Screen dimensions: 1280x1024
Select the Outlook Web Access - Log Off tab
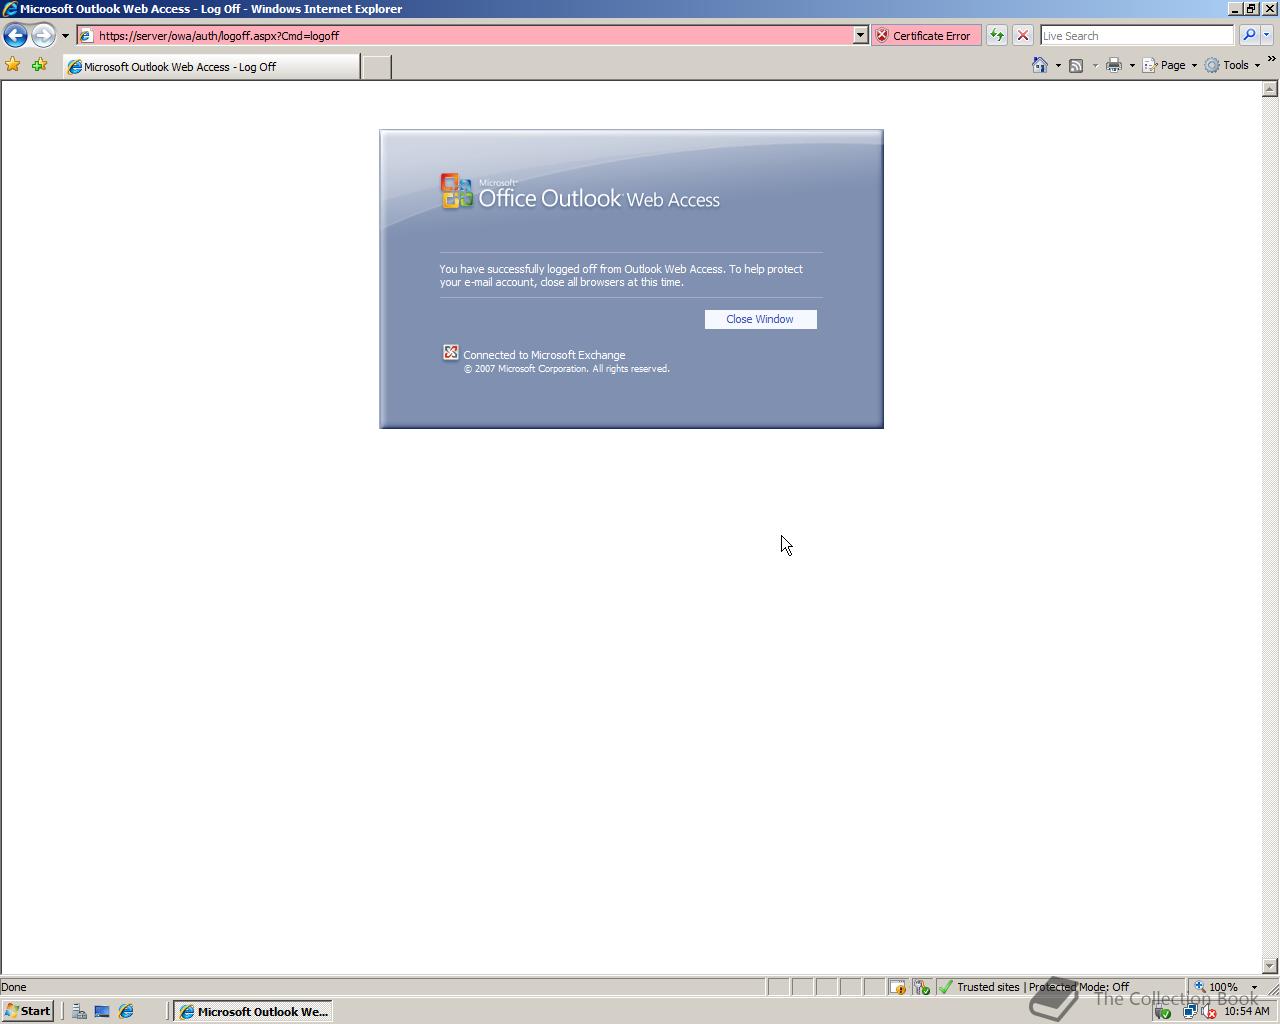click(x=211, y=67)
